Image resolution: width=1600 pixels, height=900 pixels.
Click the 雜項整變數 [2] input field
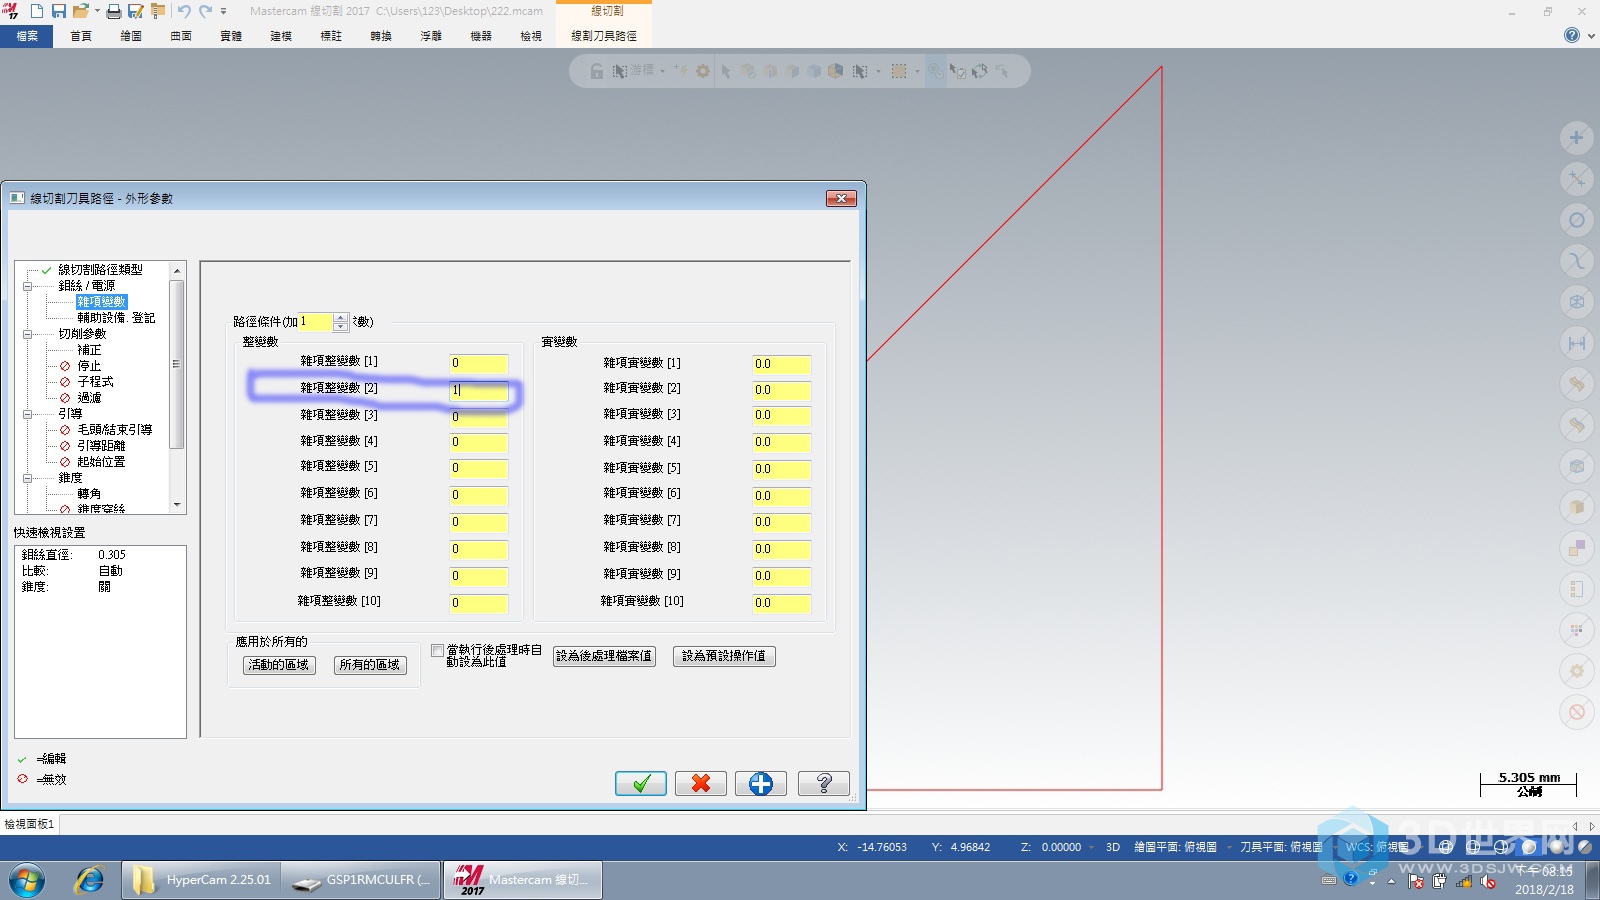pyautogui.click(x=478, y=390)
